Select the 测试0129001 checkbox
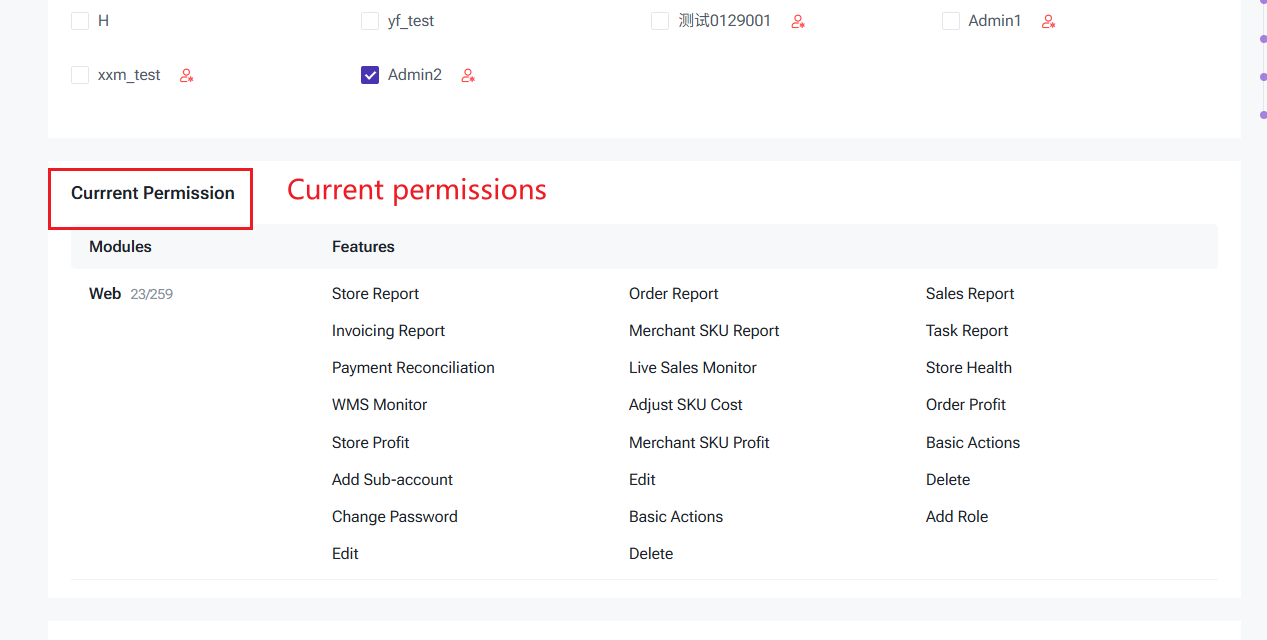Image resolution: width=1267 pixels, height=640 pixels. click(x=660, y=21)
